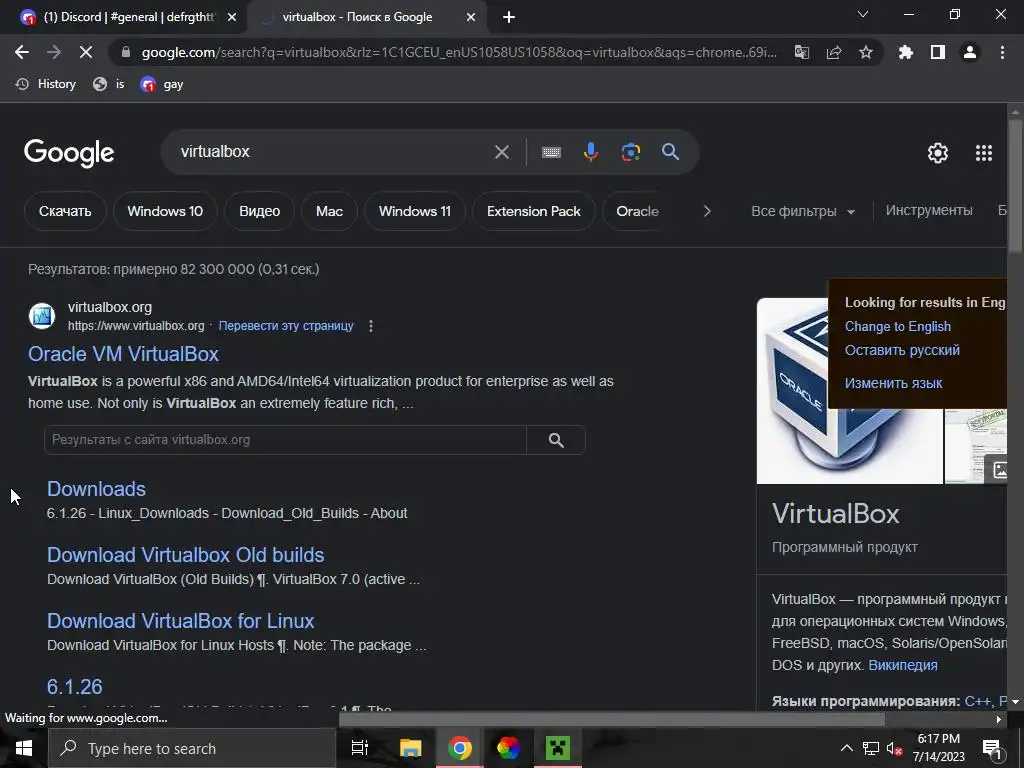Open the Инструменты search tools
1024x768 pixels.
[929, 210]
